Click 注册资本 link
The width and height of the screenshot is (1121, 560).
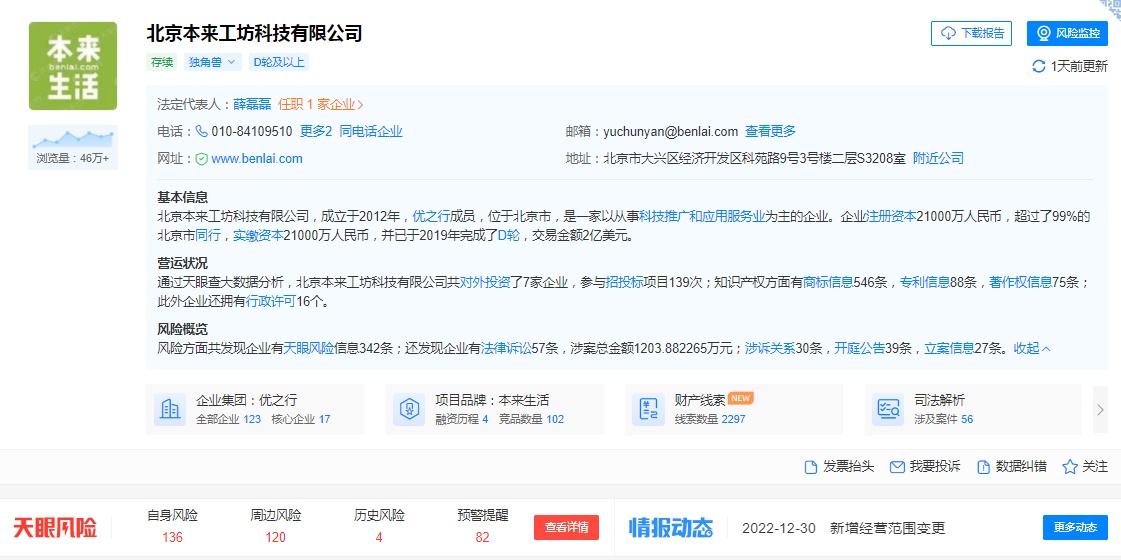pos(891,217)
